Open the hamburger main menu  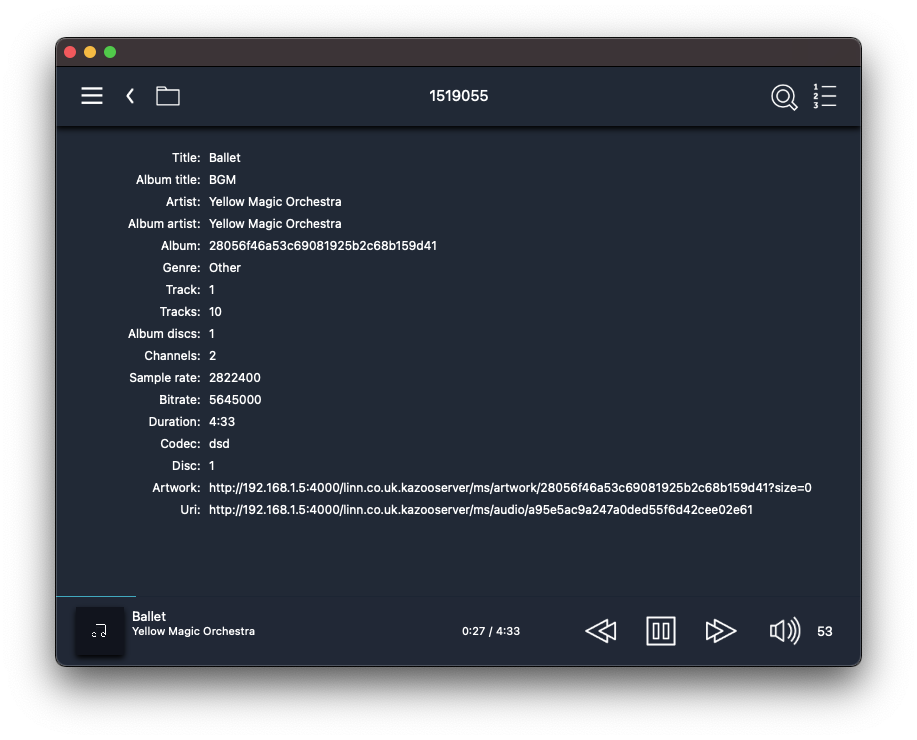92,96
